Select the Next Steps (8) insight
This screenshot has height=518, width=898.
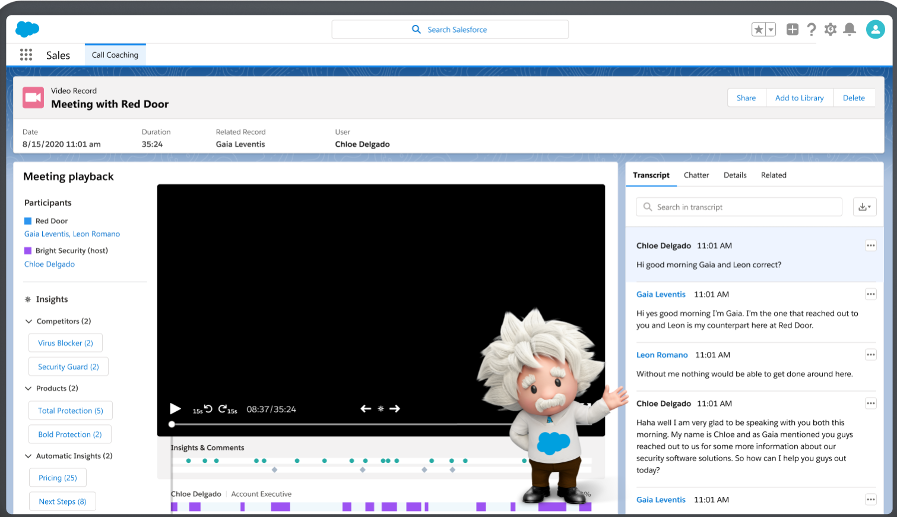(x=62, y=501)
